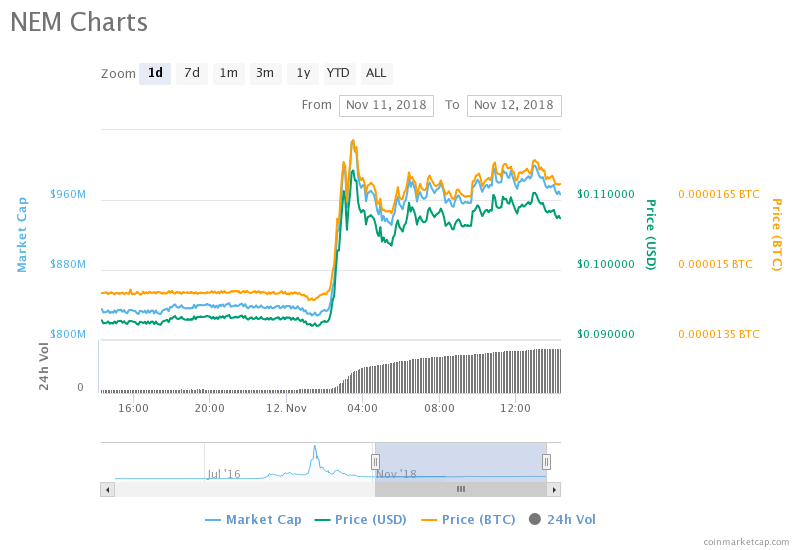This screenshot has height=550, width=800.
Task: Choose the 3m zoom option
Action: [x=265, y=73]
